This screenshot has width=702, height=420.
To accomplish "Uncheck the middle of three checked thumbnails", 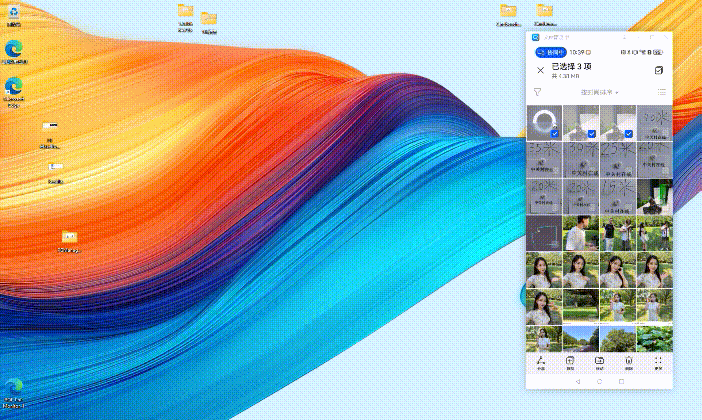I will 591,134.
